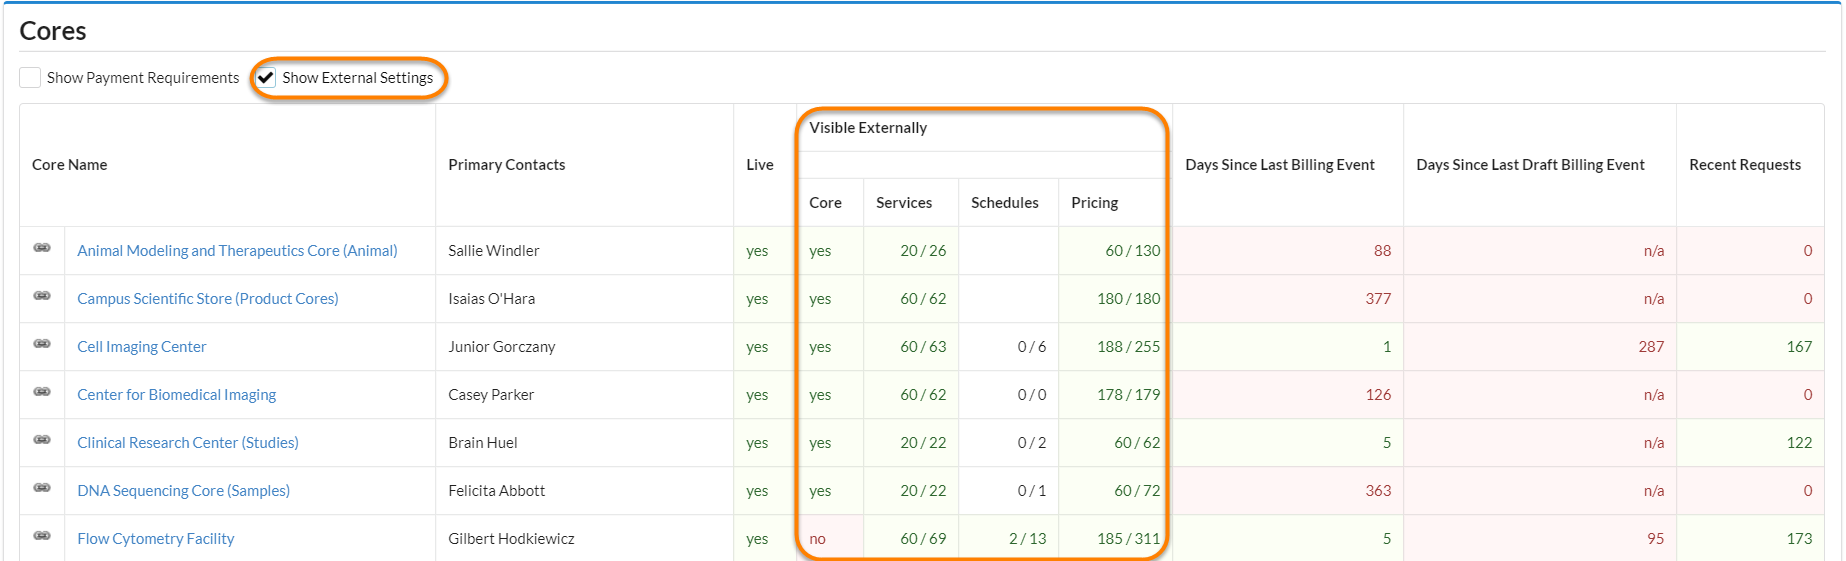The width and height of the screenshot is (1846, 561).
Task: Click link icon beside Center for Biomedical Imaging
Action: 42,392
